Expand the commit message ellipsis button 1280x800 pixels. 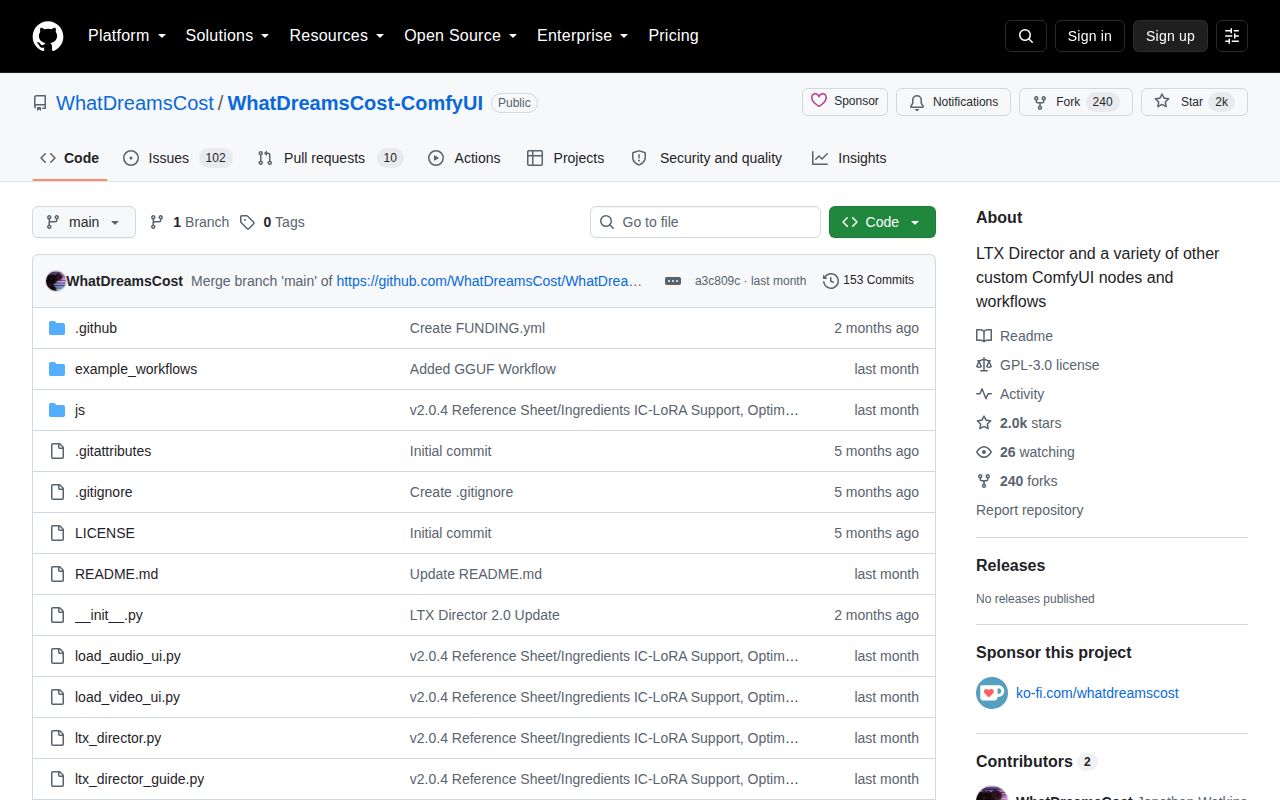coord(673,281)
